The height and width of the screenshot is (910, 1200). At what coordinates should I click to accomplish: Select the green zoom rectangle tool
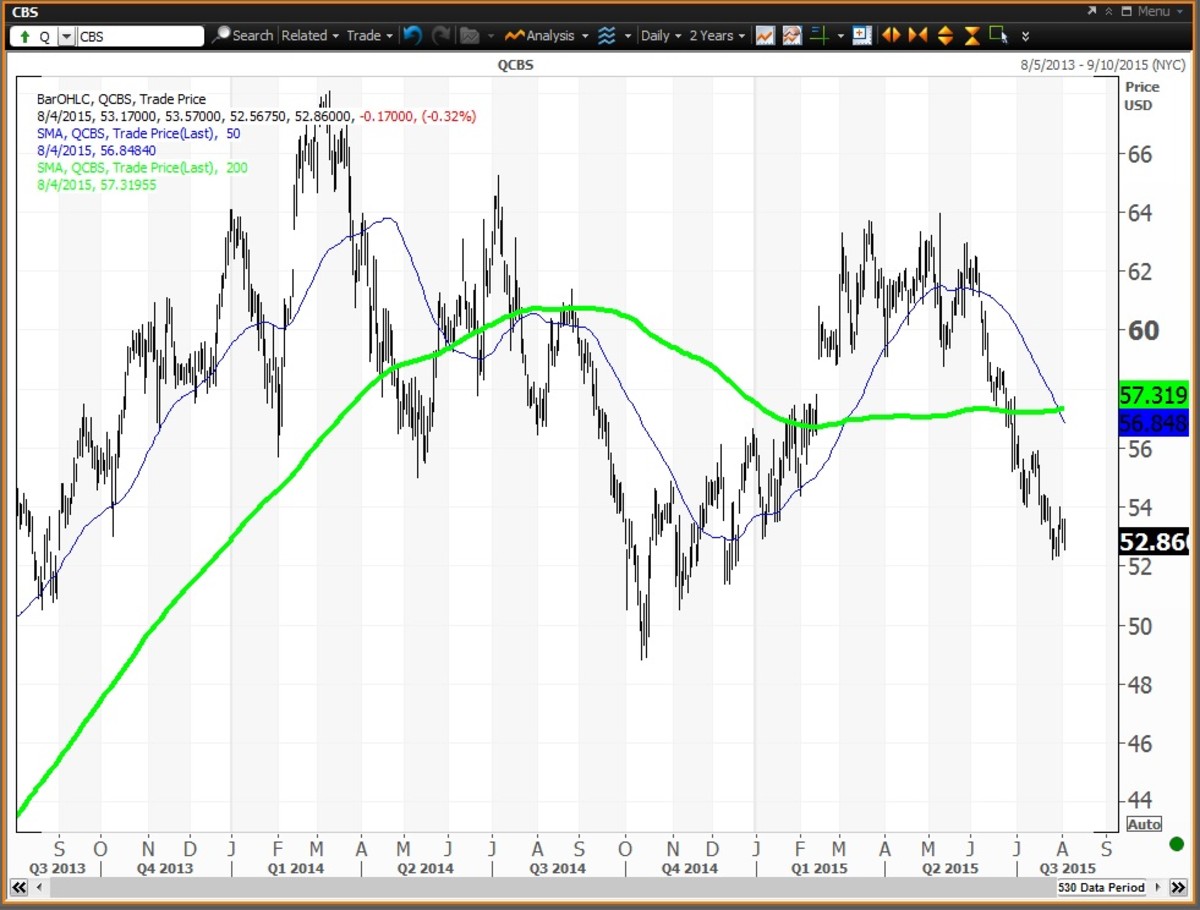tap(999, 35)
